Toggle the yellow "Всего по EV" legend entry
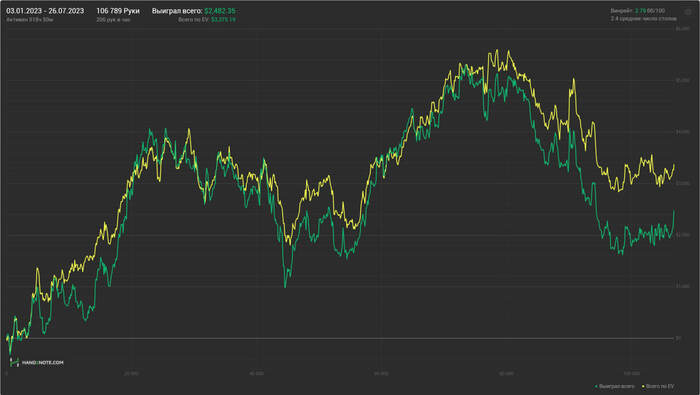 pyautogui.click(x=658, y=387)
